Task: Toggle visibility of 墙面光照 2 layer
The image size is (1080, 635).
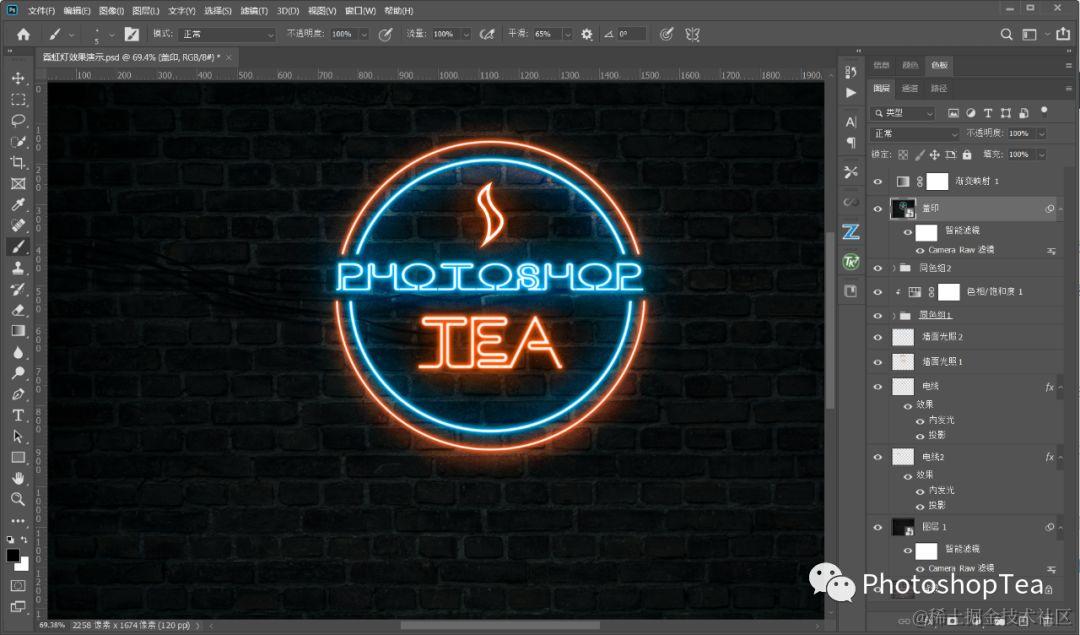Action: [x=878, y=337]
